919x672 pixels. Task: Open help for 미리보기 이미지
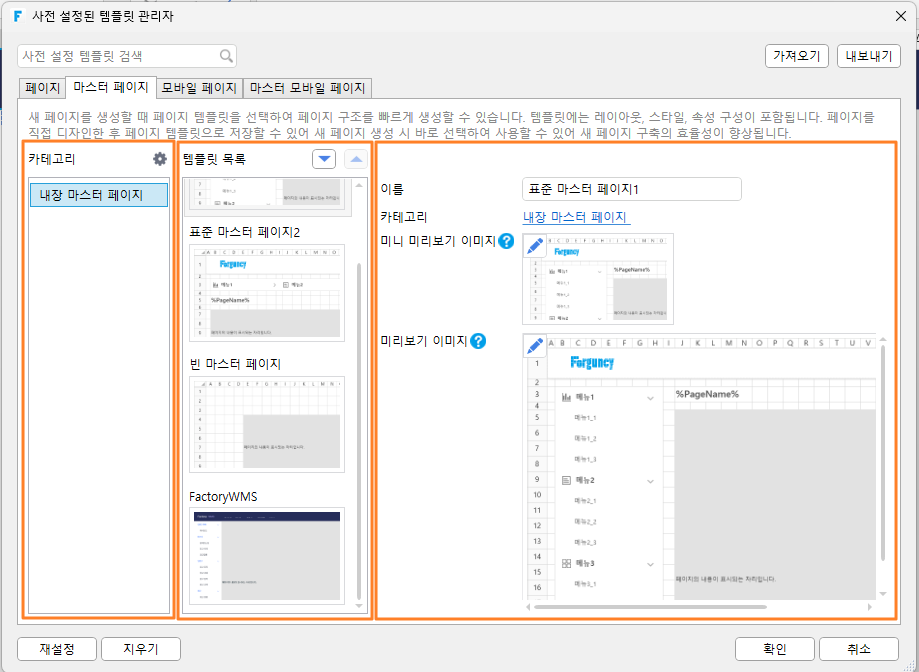click(x=478, y=341)
